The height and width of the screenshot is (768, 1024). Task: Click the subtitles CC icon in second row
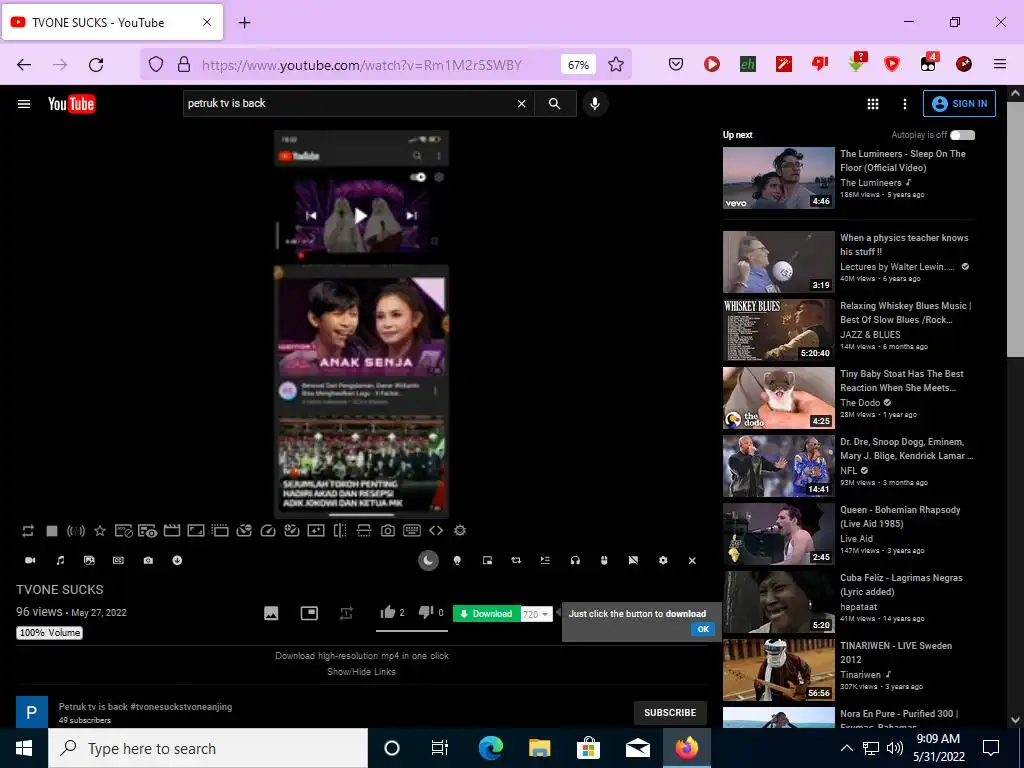tap(118, 560)
